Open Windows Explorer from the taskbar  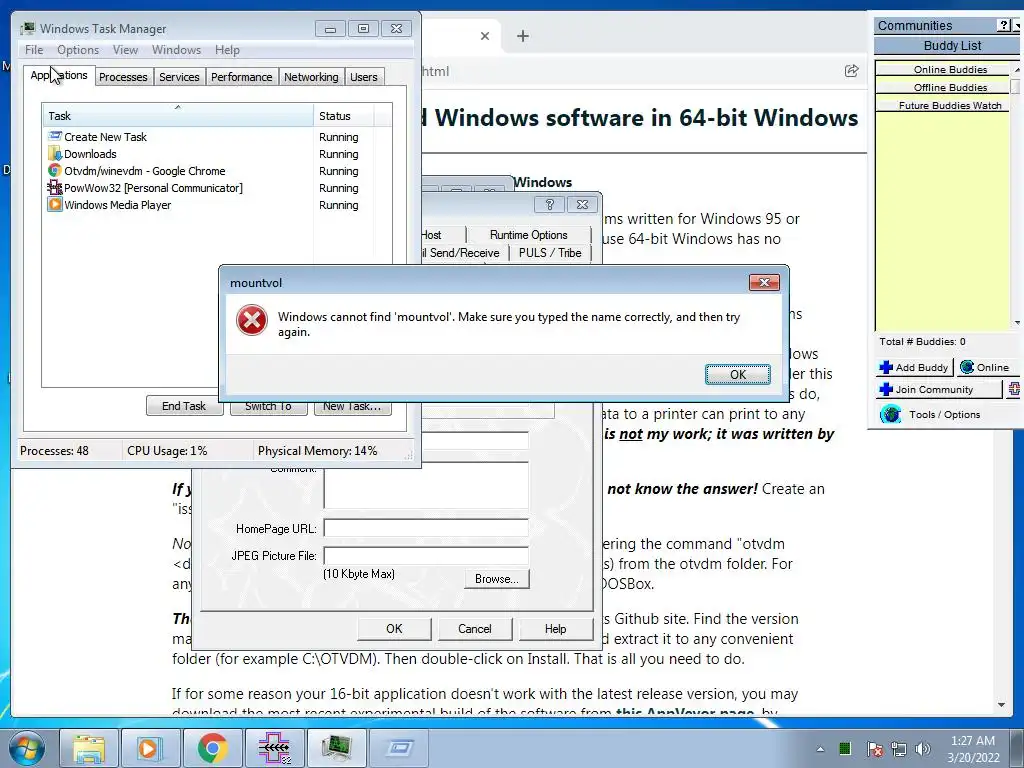[89, 748]
